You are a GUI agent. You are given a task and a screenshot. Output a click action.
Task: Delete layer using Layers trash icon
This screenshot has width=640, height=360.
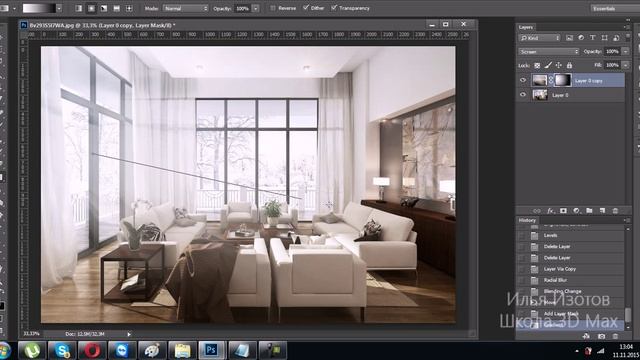click(x=615, y=211)
